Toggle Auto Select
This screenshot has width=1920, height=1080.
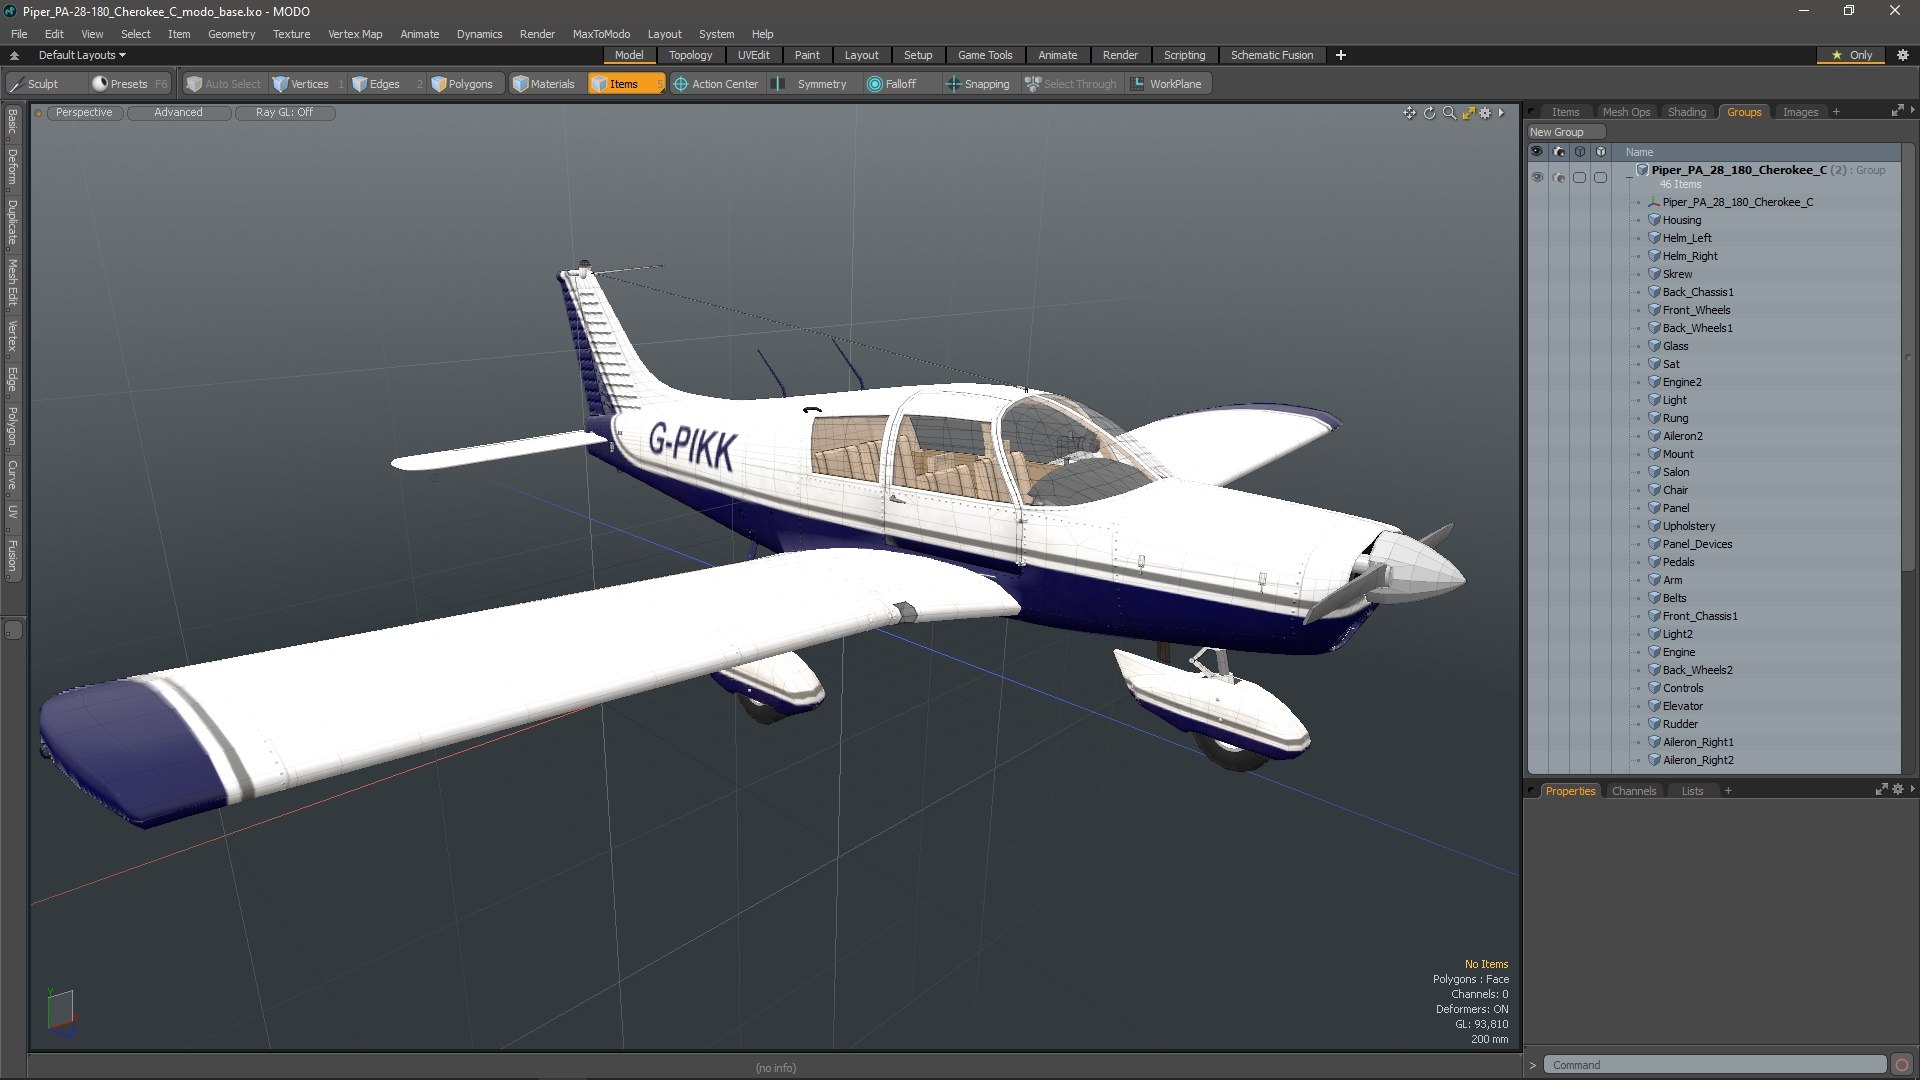(223, 84)
